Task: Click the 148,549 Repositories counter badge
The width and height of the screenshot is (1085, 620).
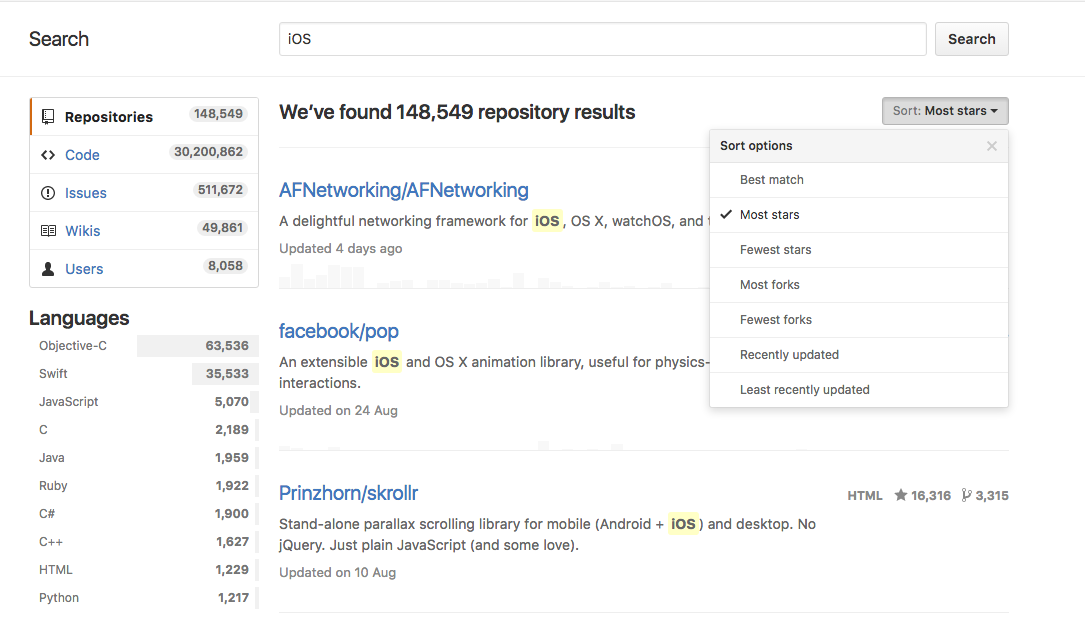Action: (218, 113)
